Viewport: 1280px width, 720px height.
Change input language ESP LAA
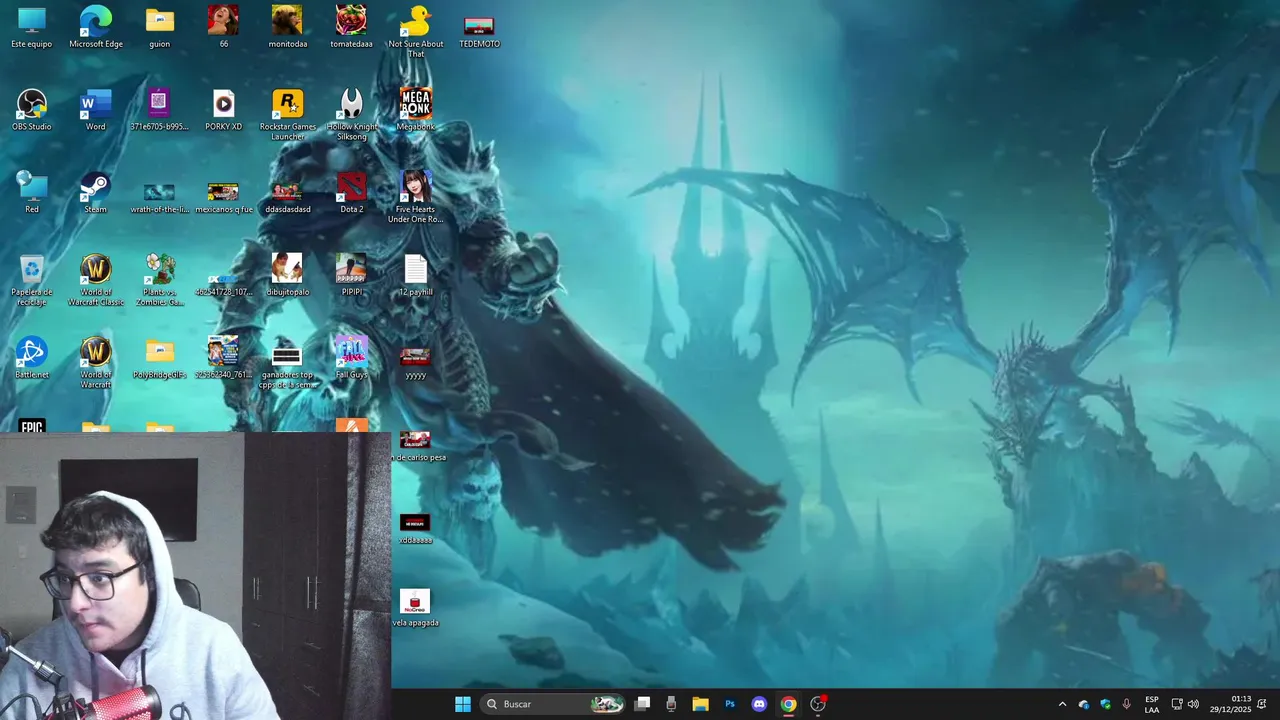pos(1152,704)
